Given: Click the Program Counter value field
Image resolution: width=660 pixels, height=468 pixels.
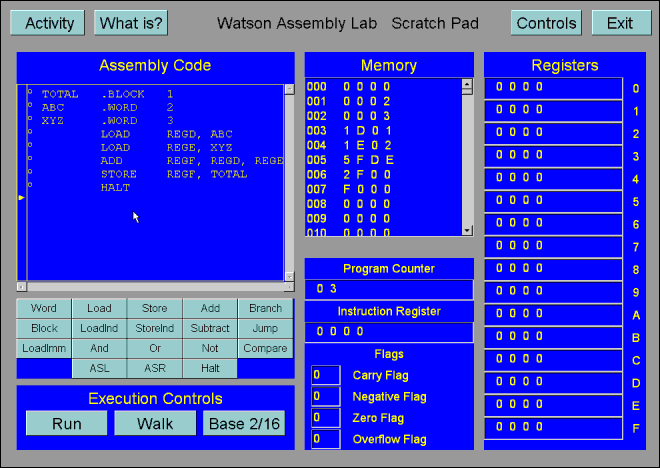Looking at the screenshot, I should coord(389,289).
